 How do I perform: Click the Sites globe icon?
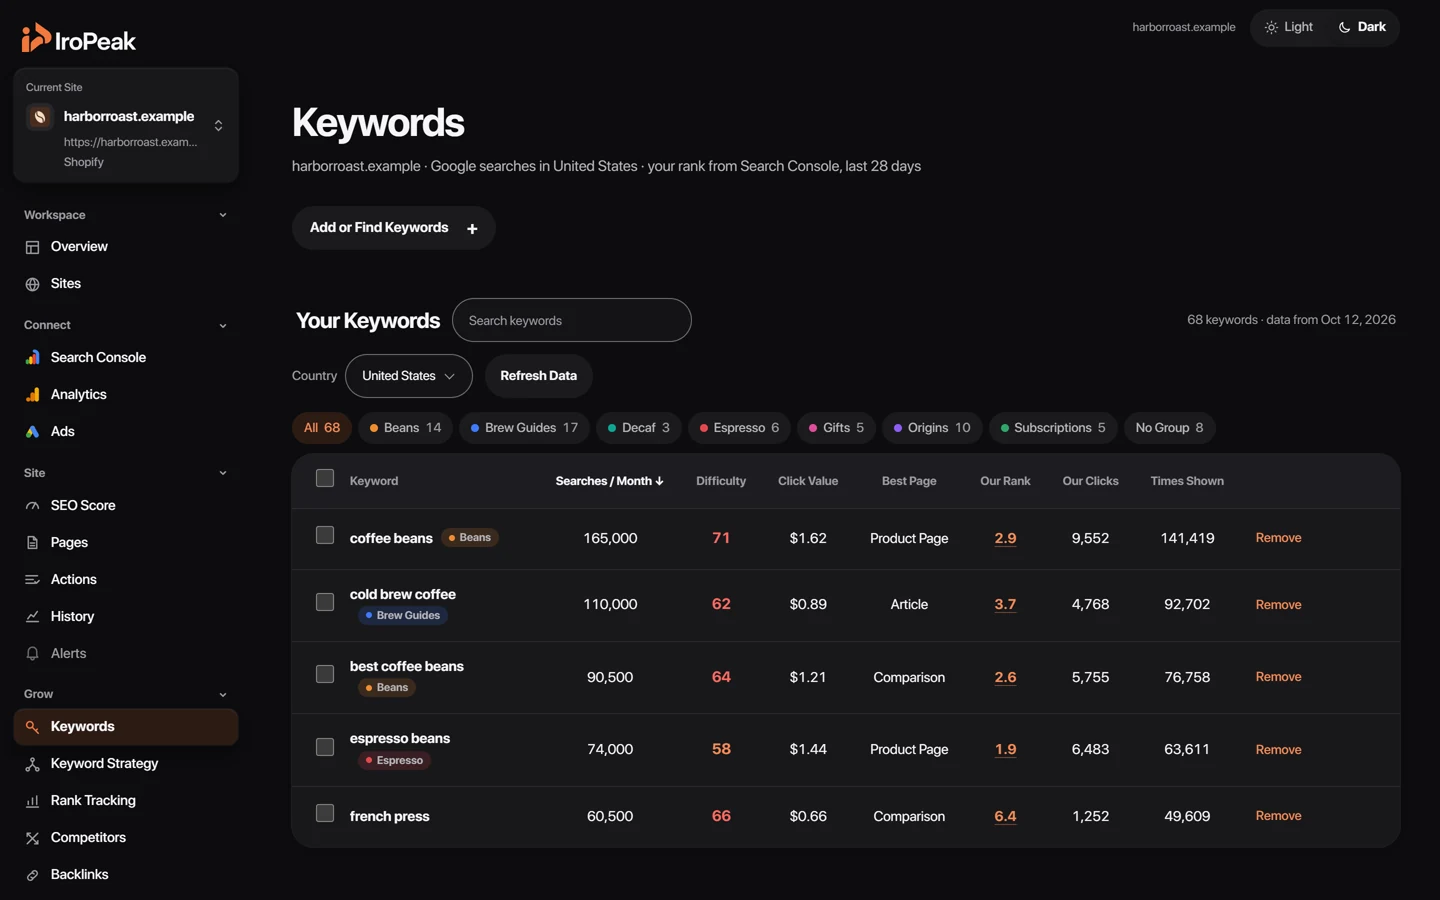coord(32,284)
